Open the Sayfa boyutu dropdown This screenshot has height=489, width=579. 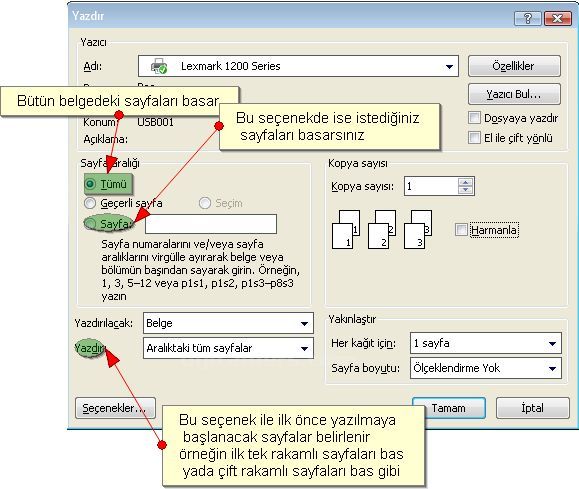point(552,368)
